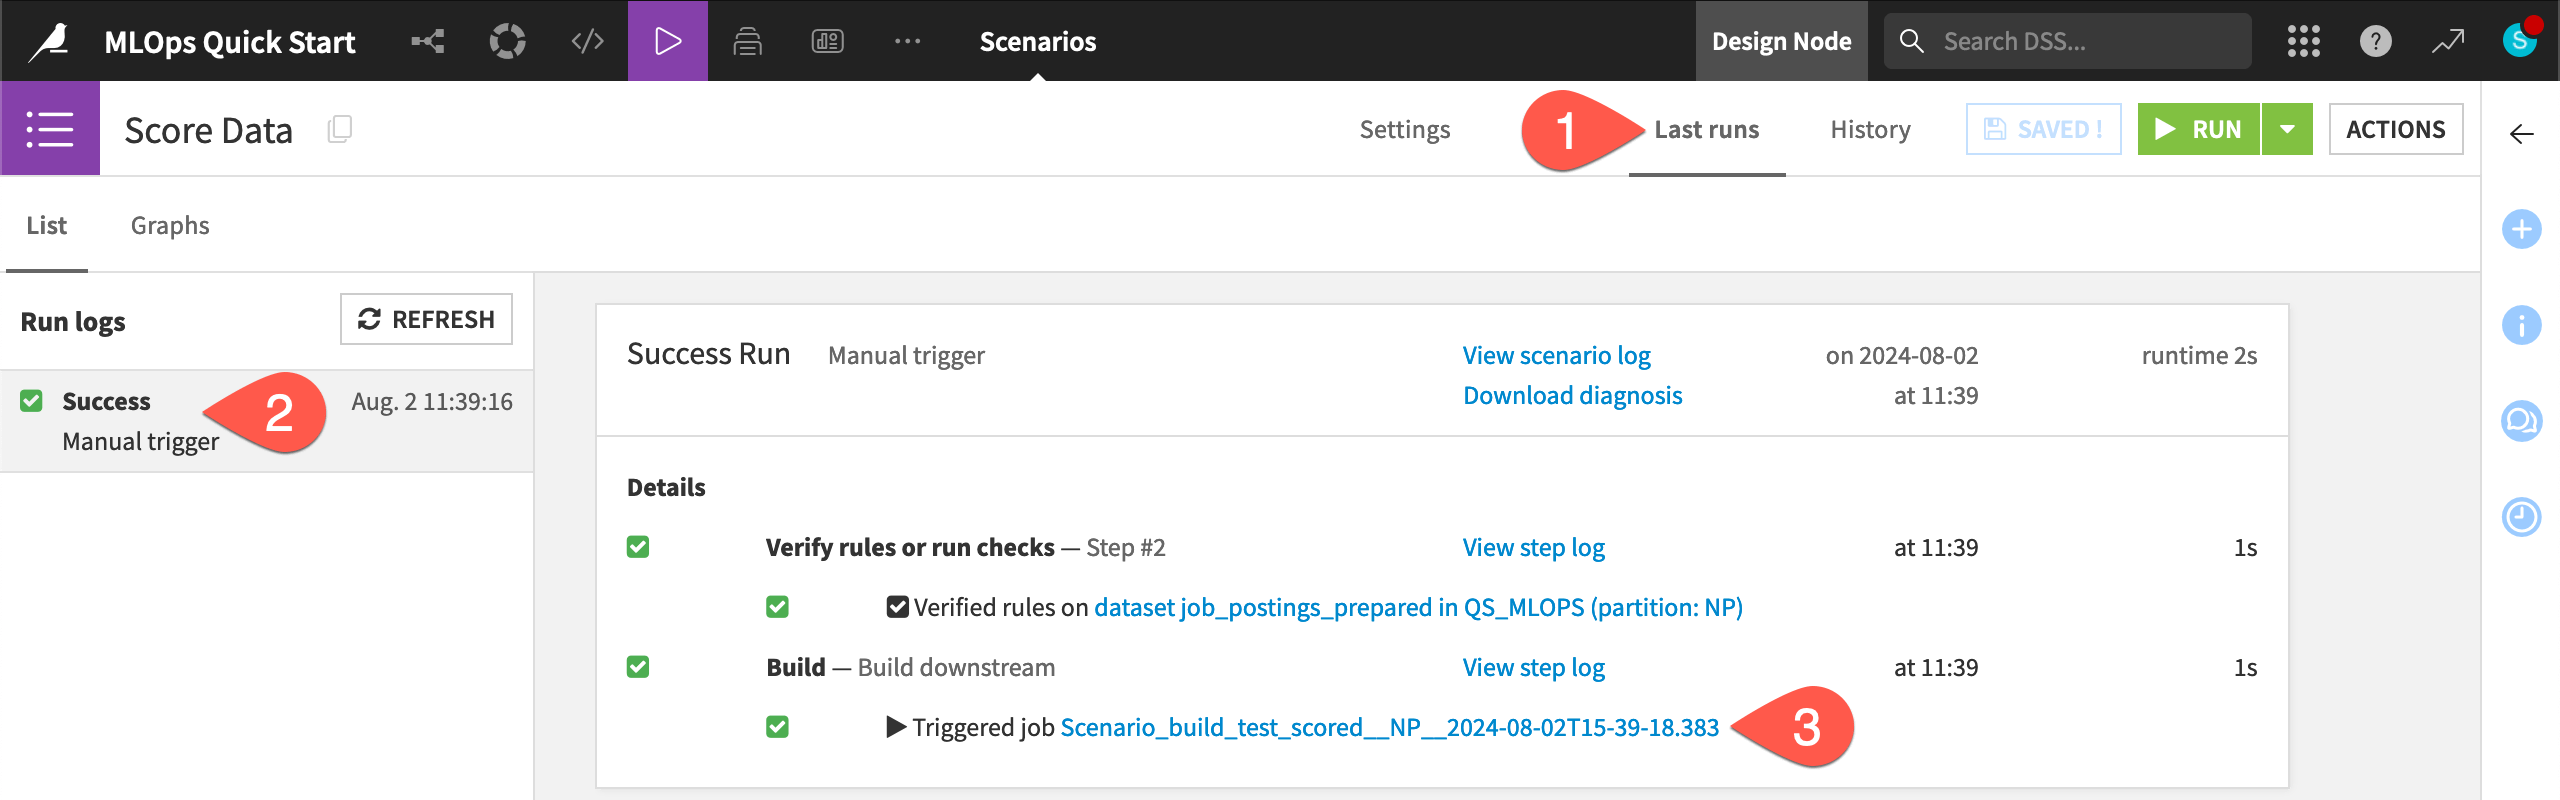This screenshot has width=2560, height=800.
Task: Click the REFRESH button
Action: tap(426, 319)
